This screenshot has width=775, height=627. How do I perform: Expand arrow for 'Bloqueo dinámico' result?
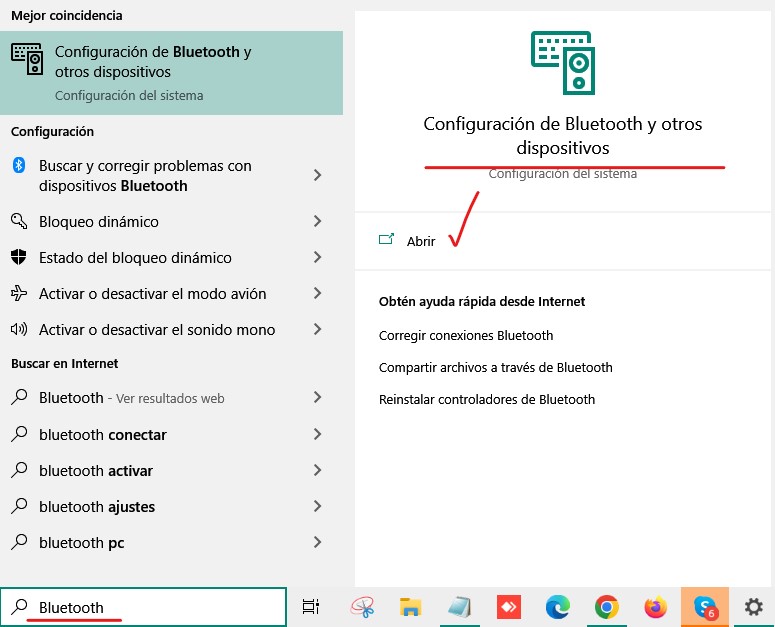pos(318,222)
